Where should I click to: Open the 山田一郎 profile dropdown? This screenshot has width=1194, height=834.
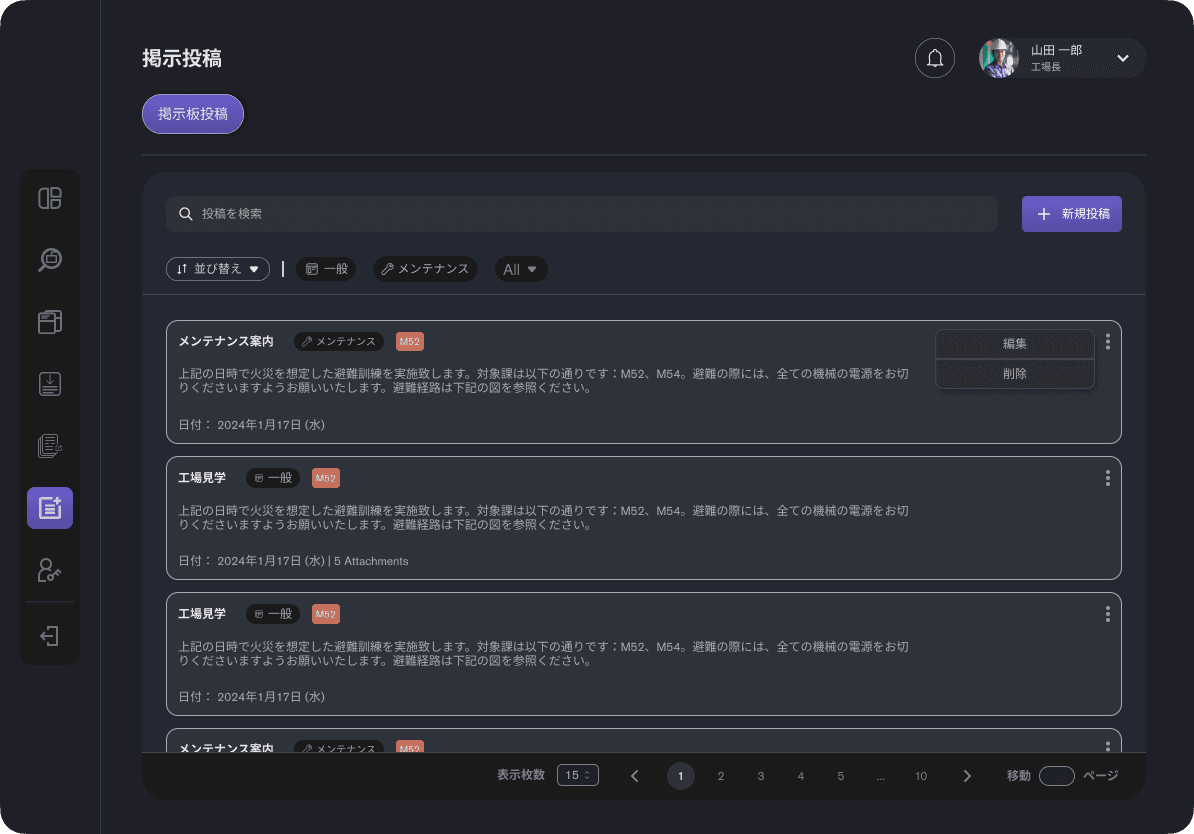point(1062,58)
